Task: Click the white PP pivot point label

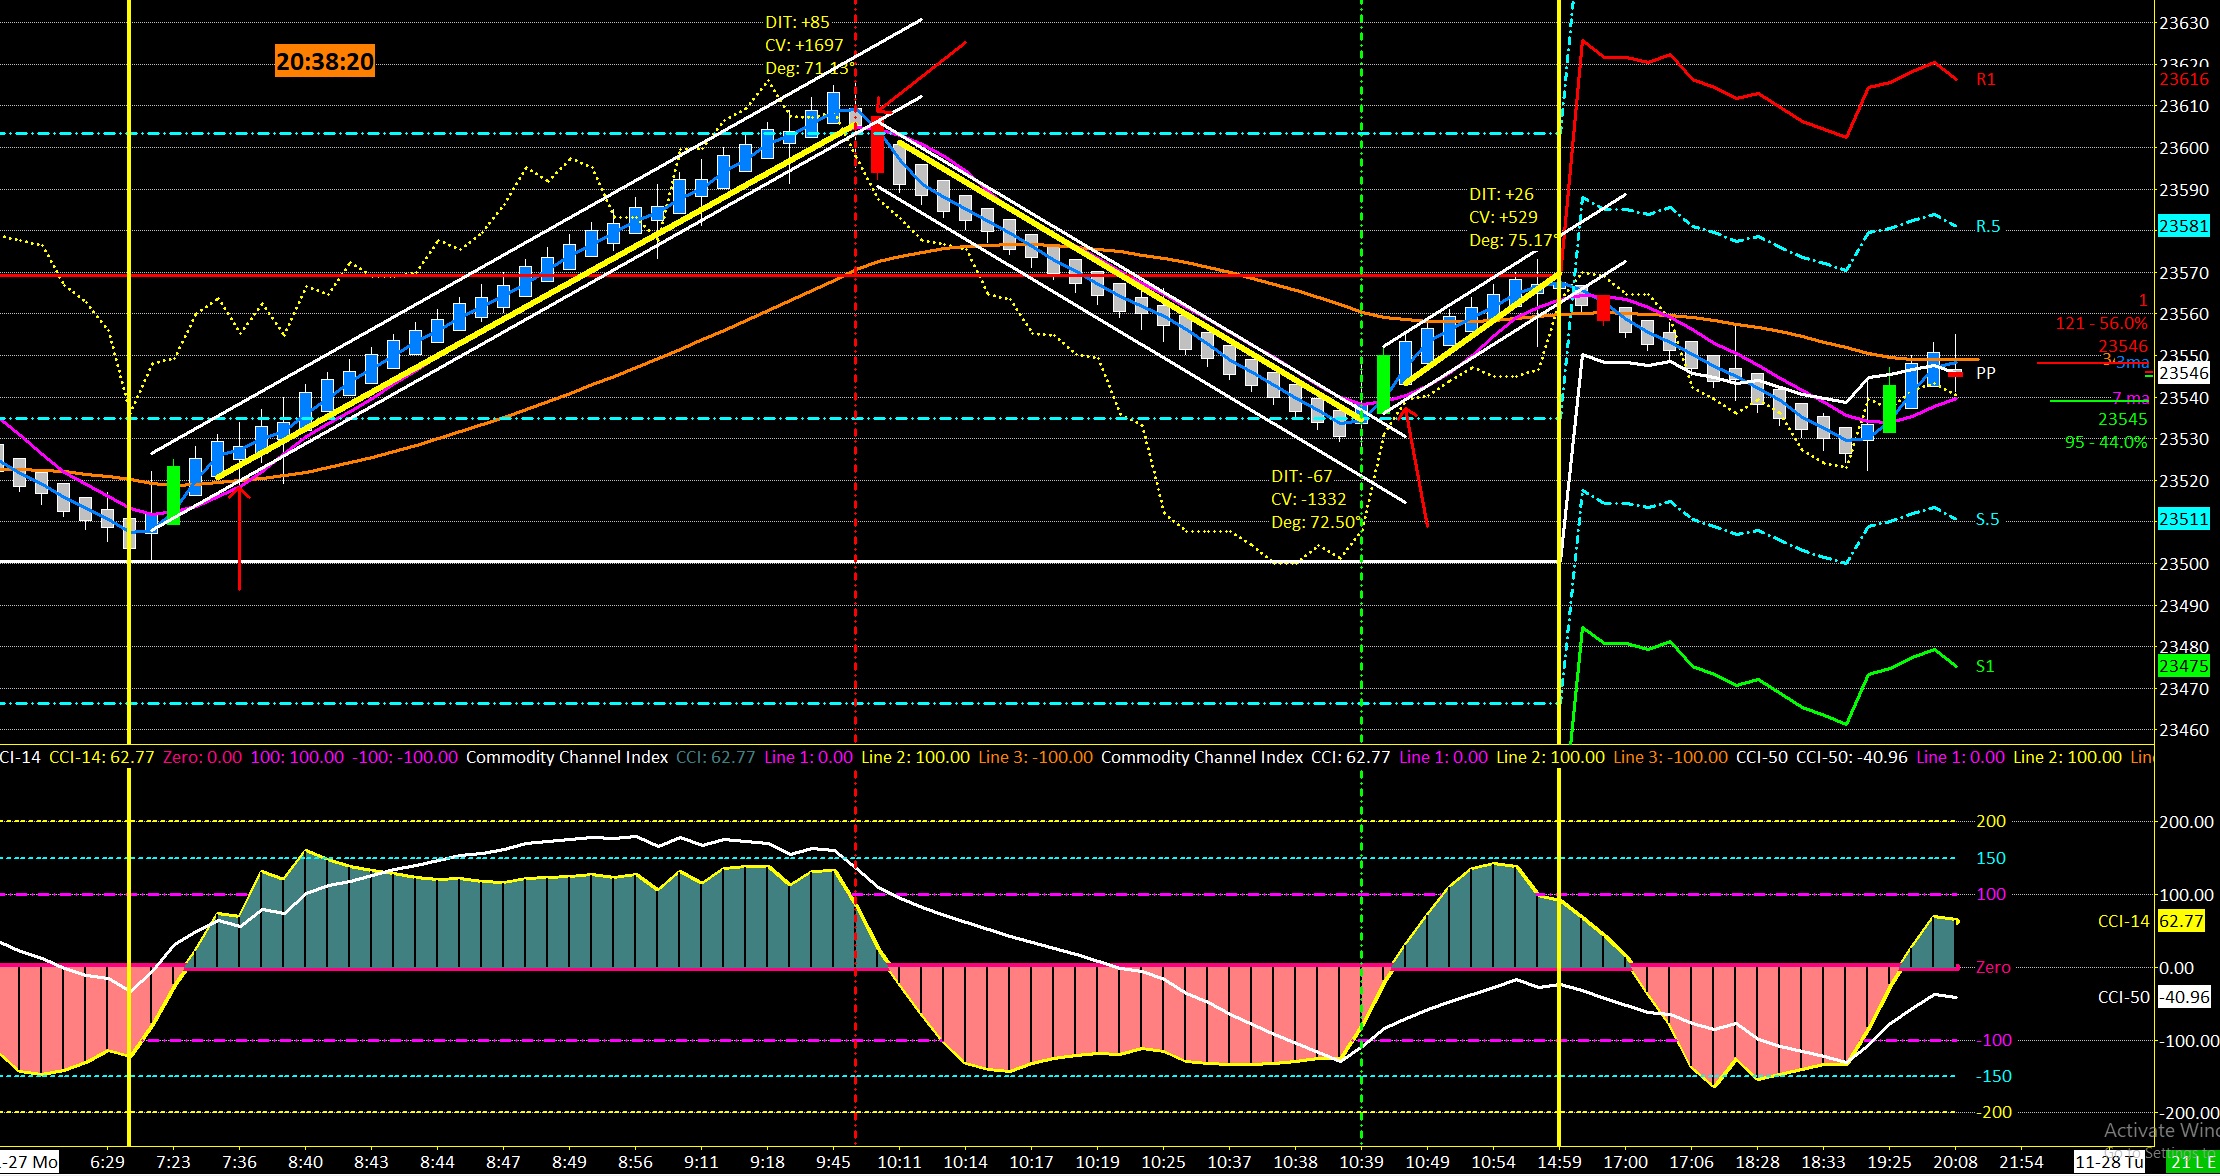Action: pyautogui.click(x=1986, y=373)
